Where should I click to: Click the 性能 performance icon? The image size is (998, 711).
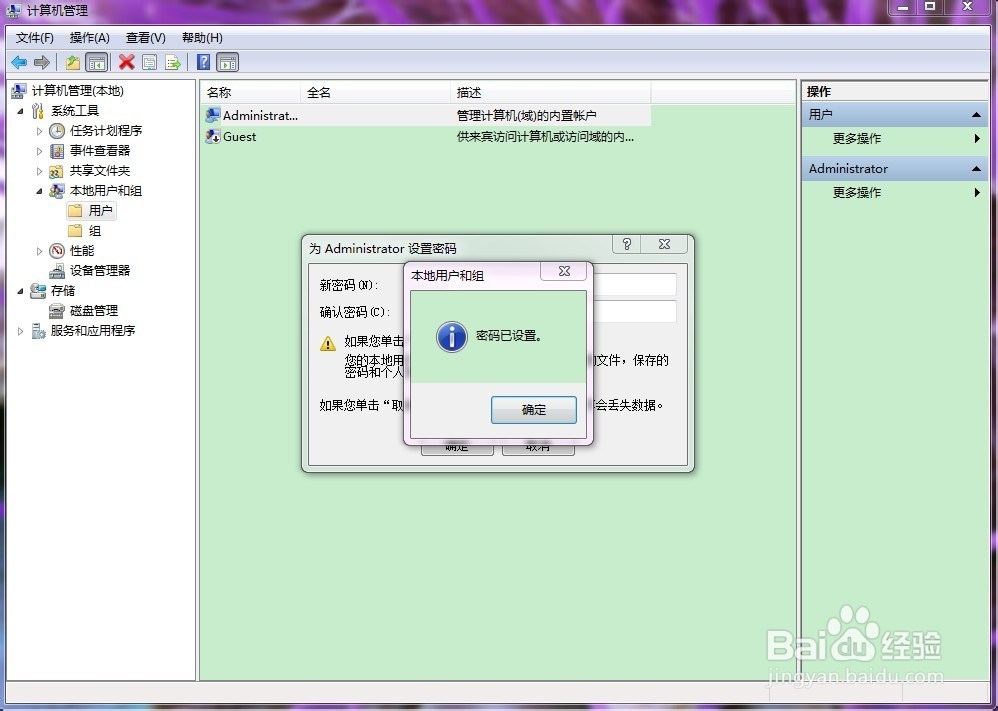pyautogui.click(x=57, y=251)
